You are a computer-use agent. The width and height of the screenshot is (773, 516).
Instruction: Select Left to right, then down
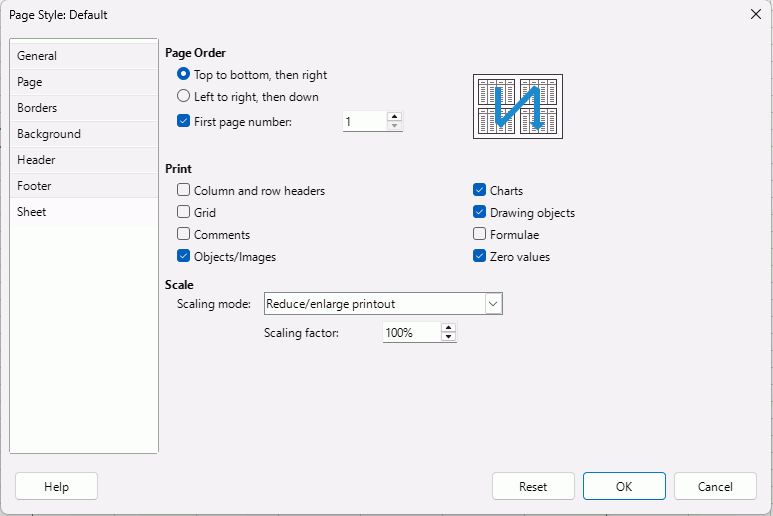[183, 97]
